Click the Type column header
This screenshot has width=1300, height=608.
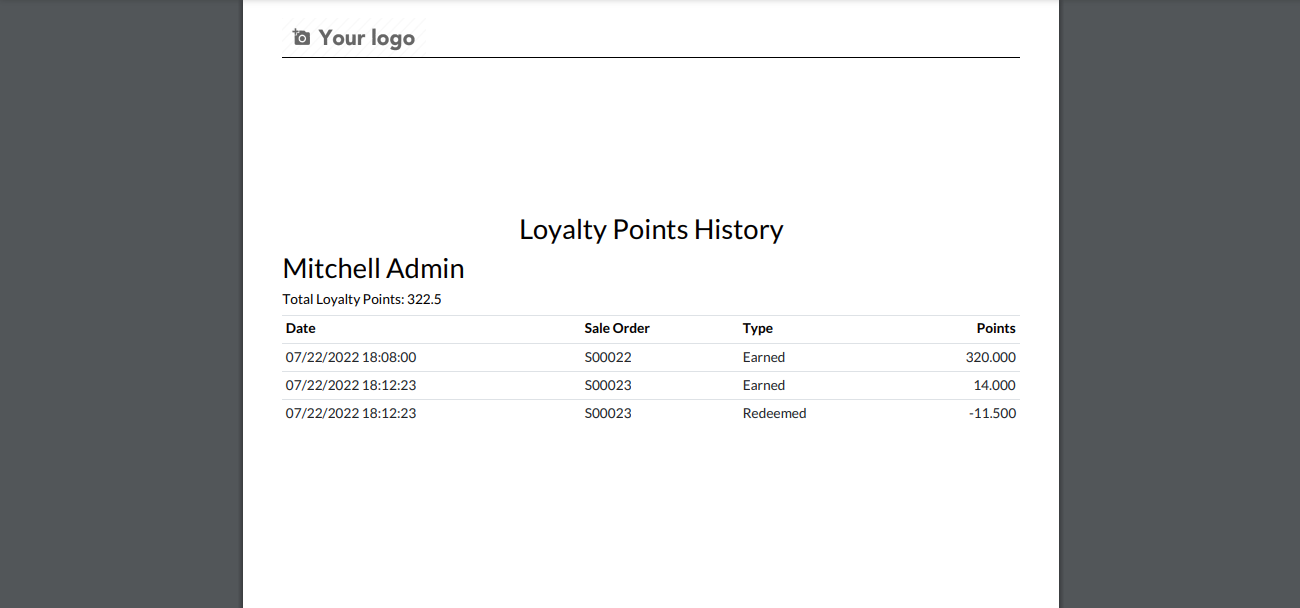(x=758, y=328)
